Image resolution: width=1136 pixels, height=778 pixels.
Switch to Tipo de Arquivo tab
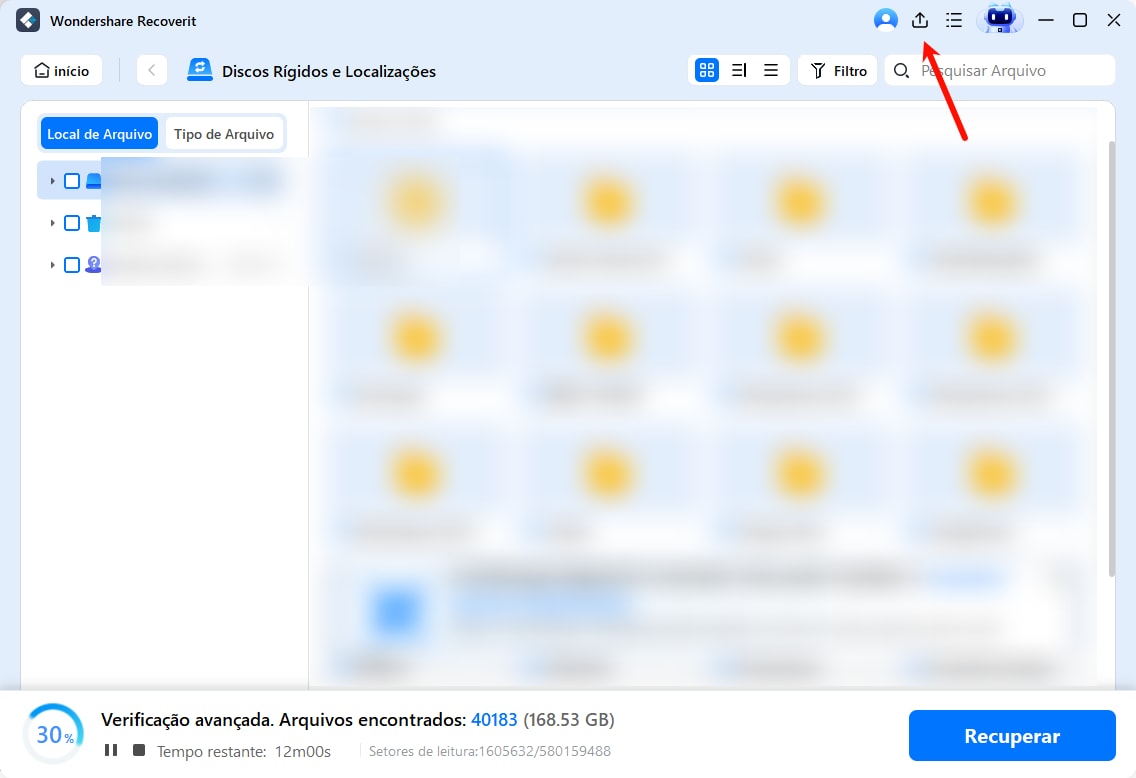point(224,134)
